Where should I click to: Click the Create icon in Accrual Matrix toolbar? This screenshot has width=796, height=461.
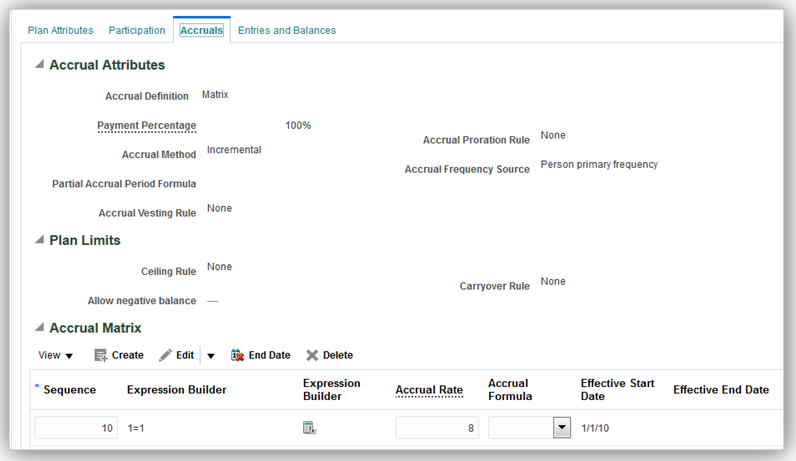point(101,355)
